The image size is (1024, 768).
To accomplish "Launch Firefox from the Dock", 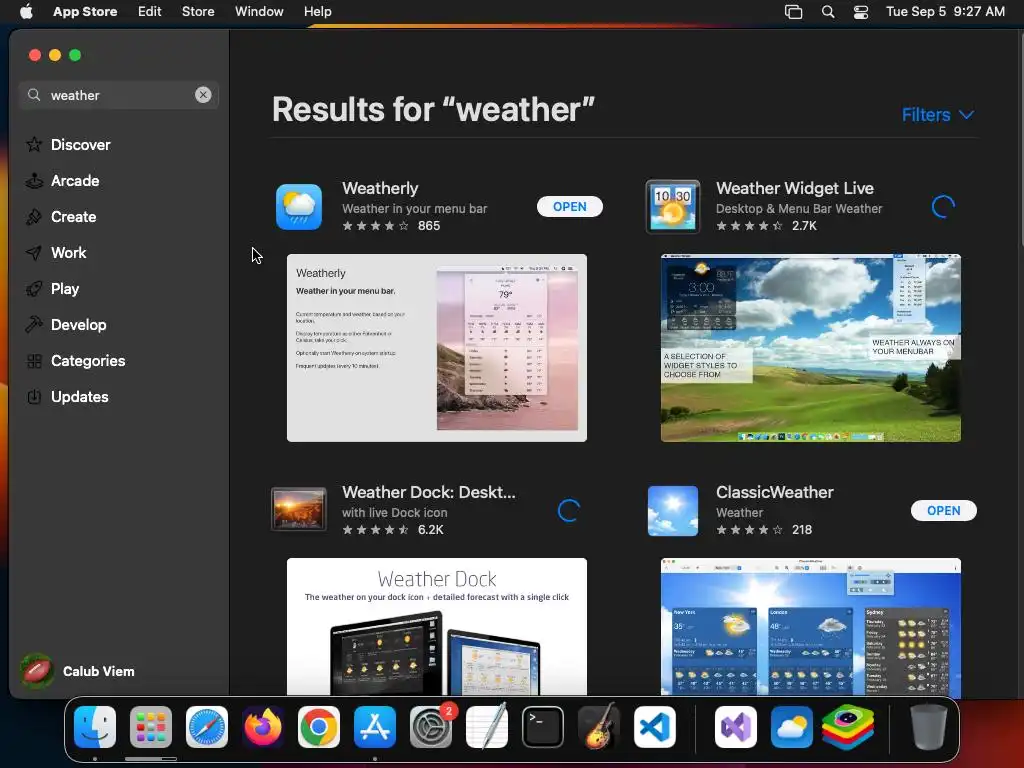I will tap(263, 727).
